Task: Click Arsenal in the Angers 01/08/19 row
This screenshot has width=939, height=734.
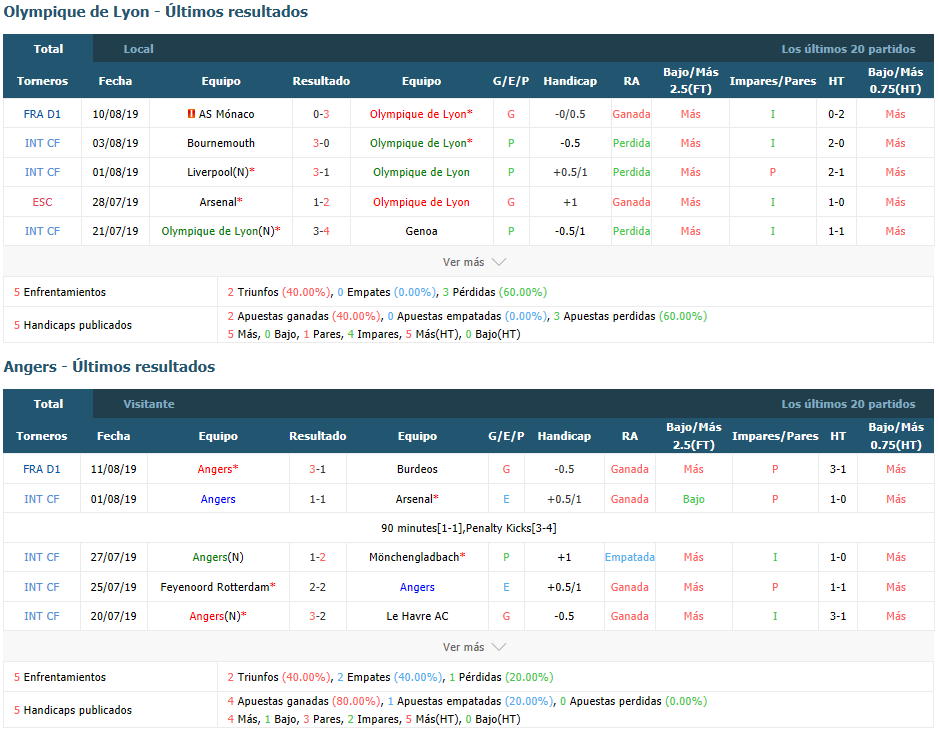Action: point(414,499)
